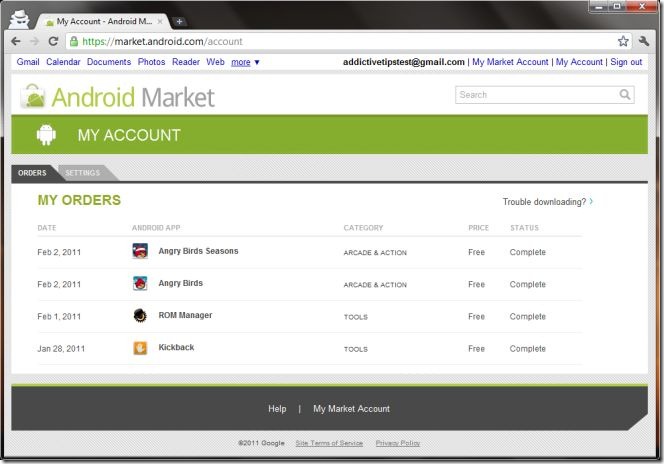Click the browser address bar URL
The image size is (664, 464).
(162, 41)
